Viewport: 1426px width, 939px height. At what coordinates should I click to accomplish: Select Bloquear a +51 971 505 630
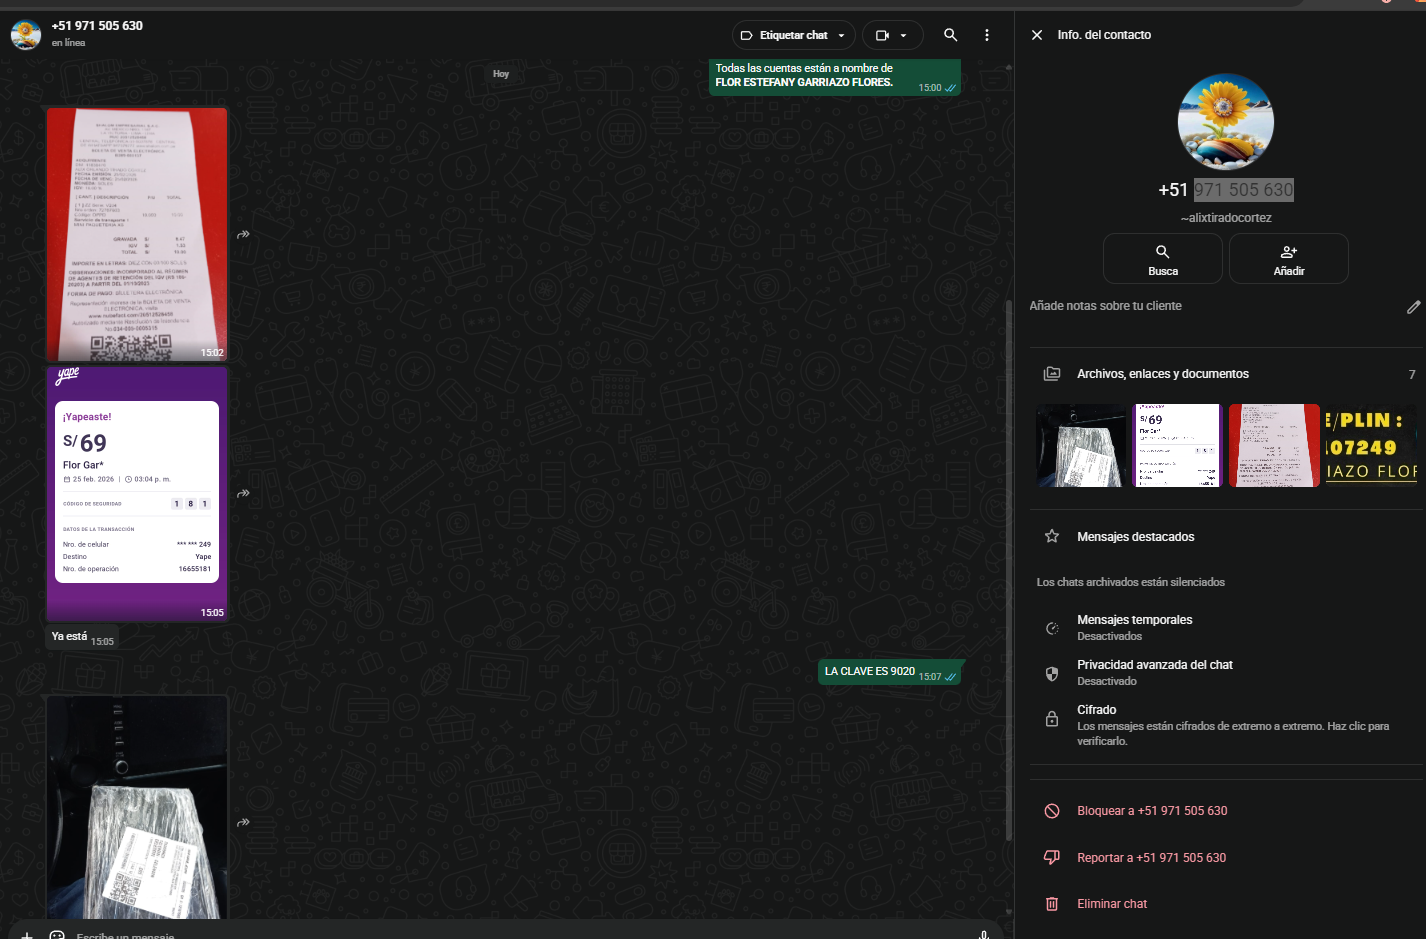pos(1151,811)
